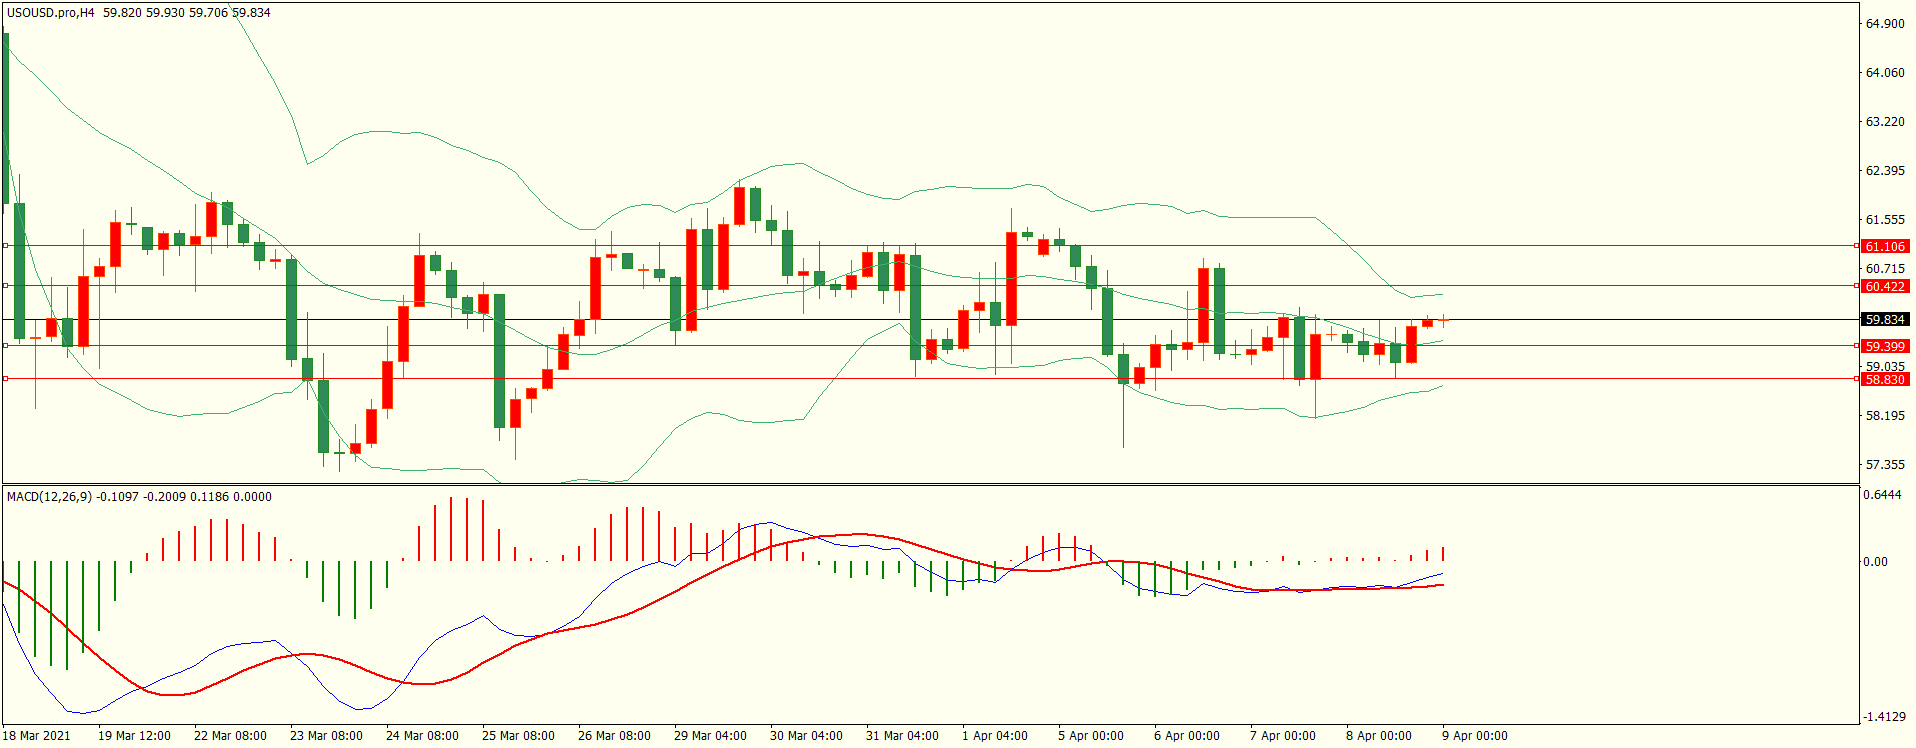
Task: Click the MACD(12,26,9) indicator label
Action: [49, 497]
